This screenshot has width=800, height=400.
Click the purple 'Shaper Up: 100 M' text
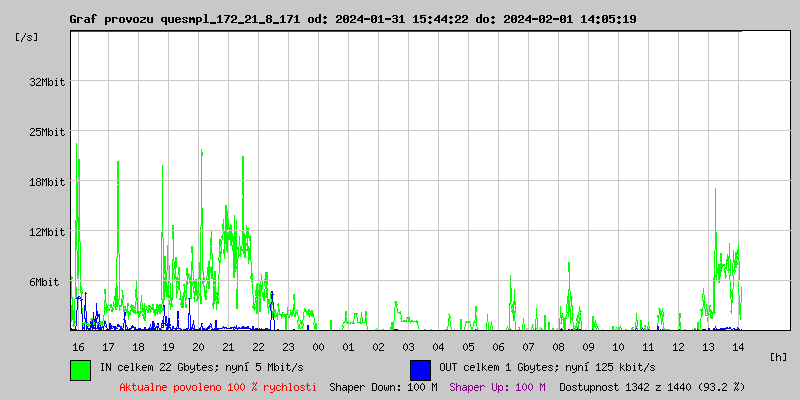coord(497,387)
